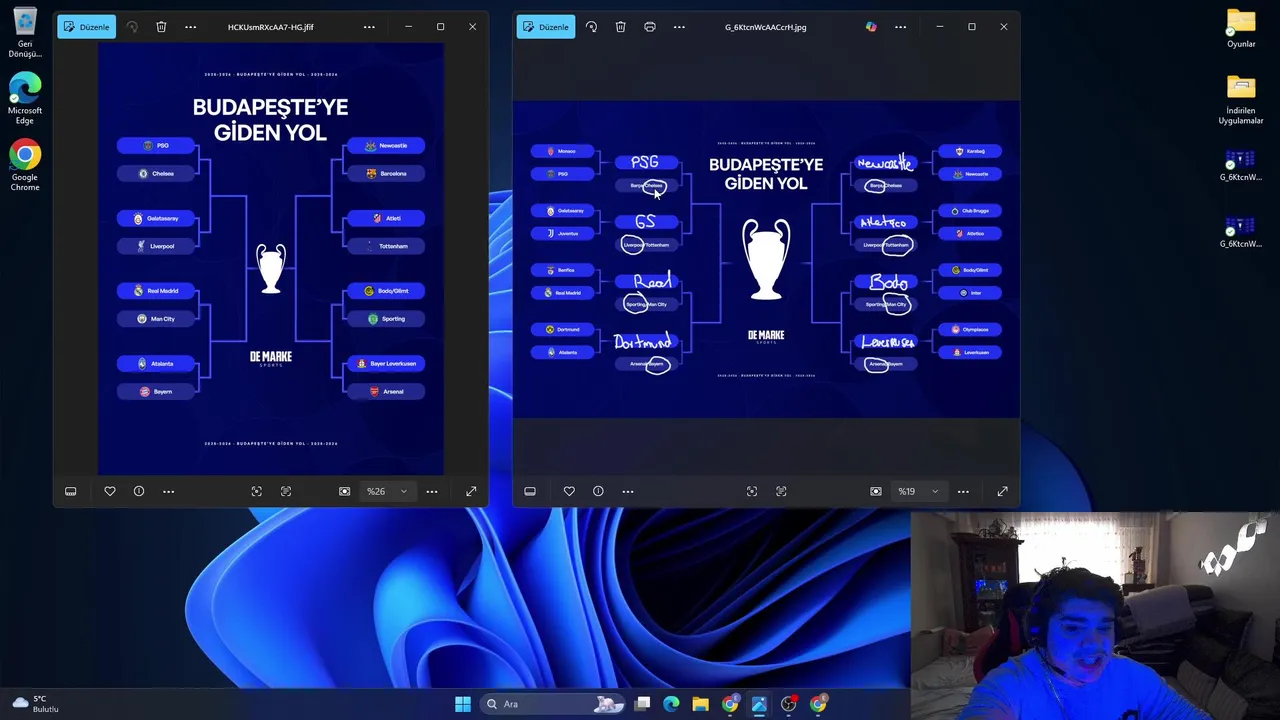Open settings menu right of Copilot icon, jpg window

point(900,27)
